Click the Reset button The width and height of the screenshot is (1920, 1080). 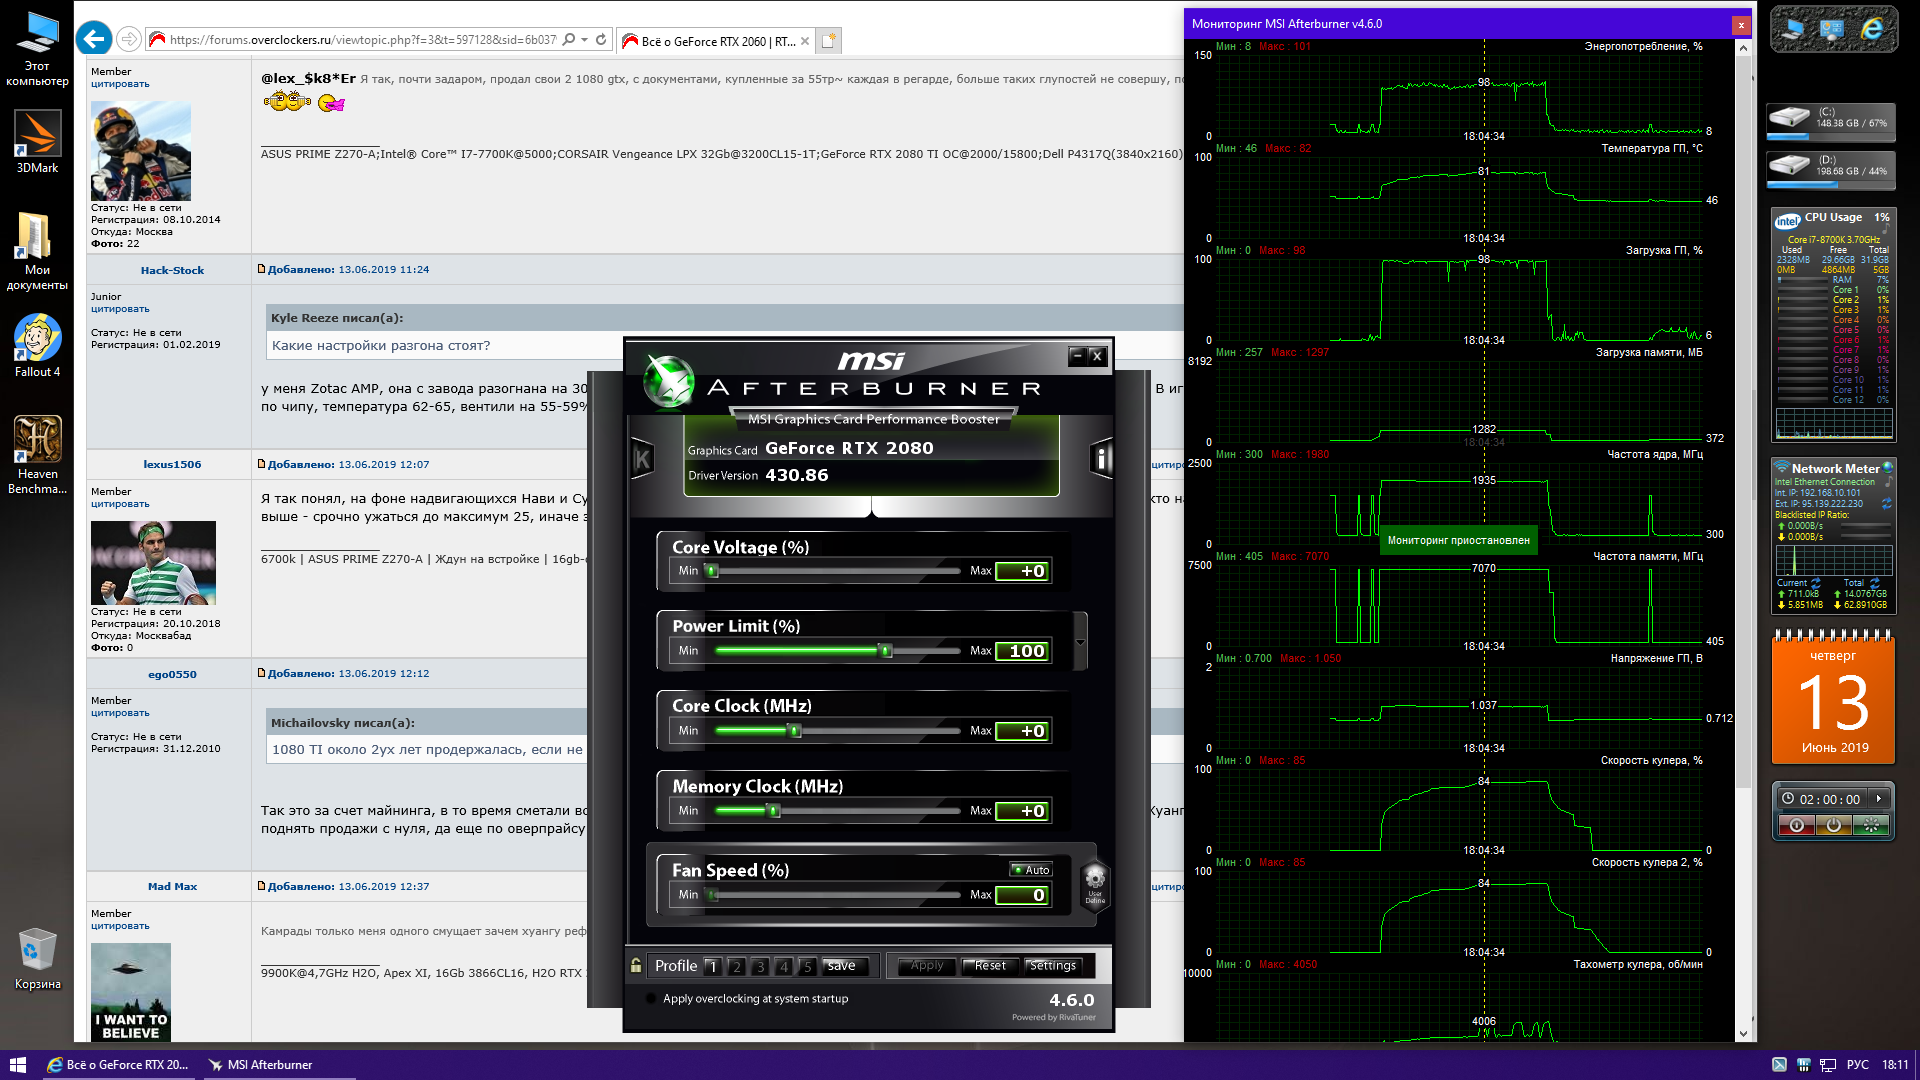point(990,966)
